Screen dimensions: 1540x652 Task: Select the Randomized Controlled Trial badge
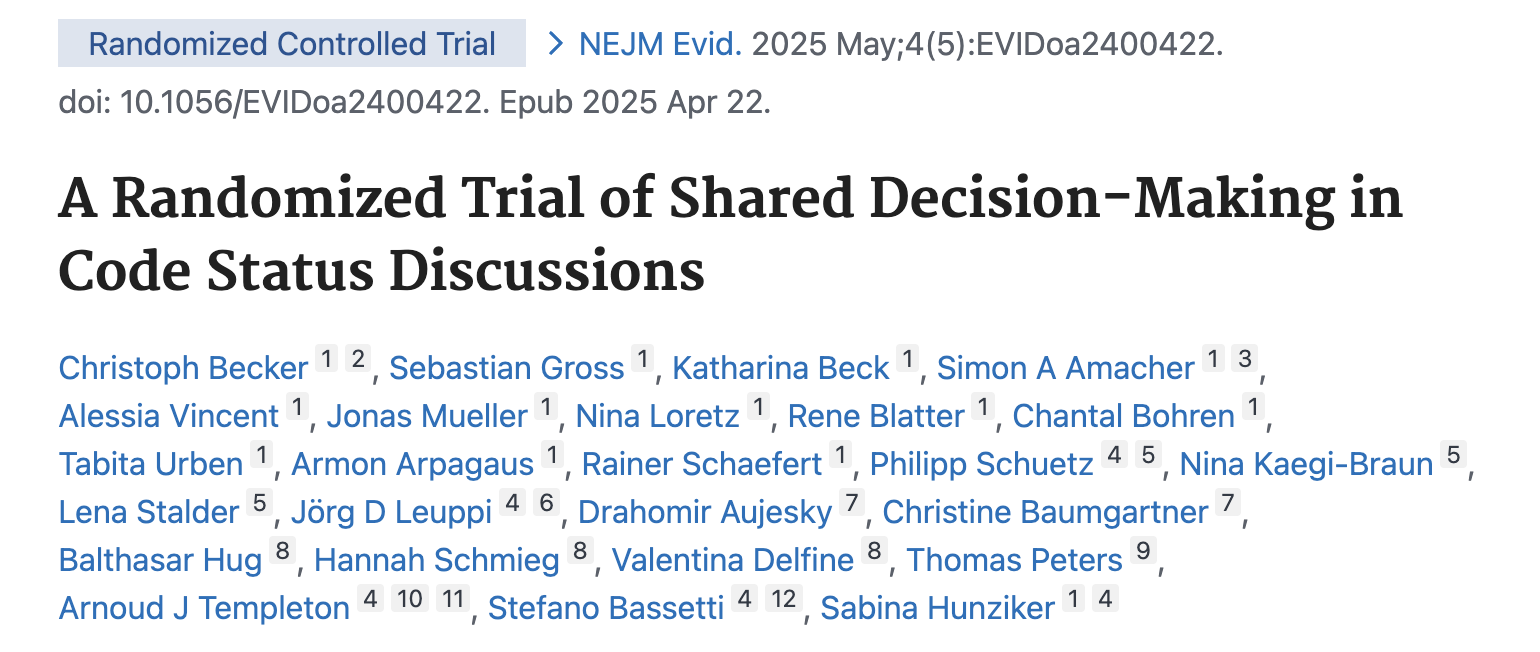[292, 44]
